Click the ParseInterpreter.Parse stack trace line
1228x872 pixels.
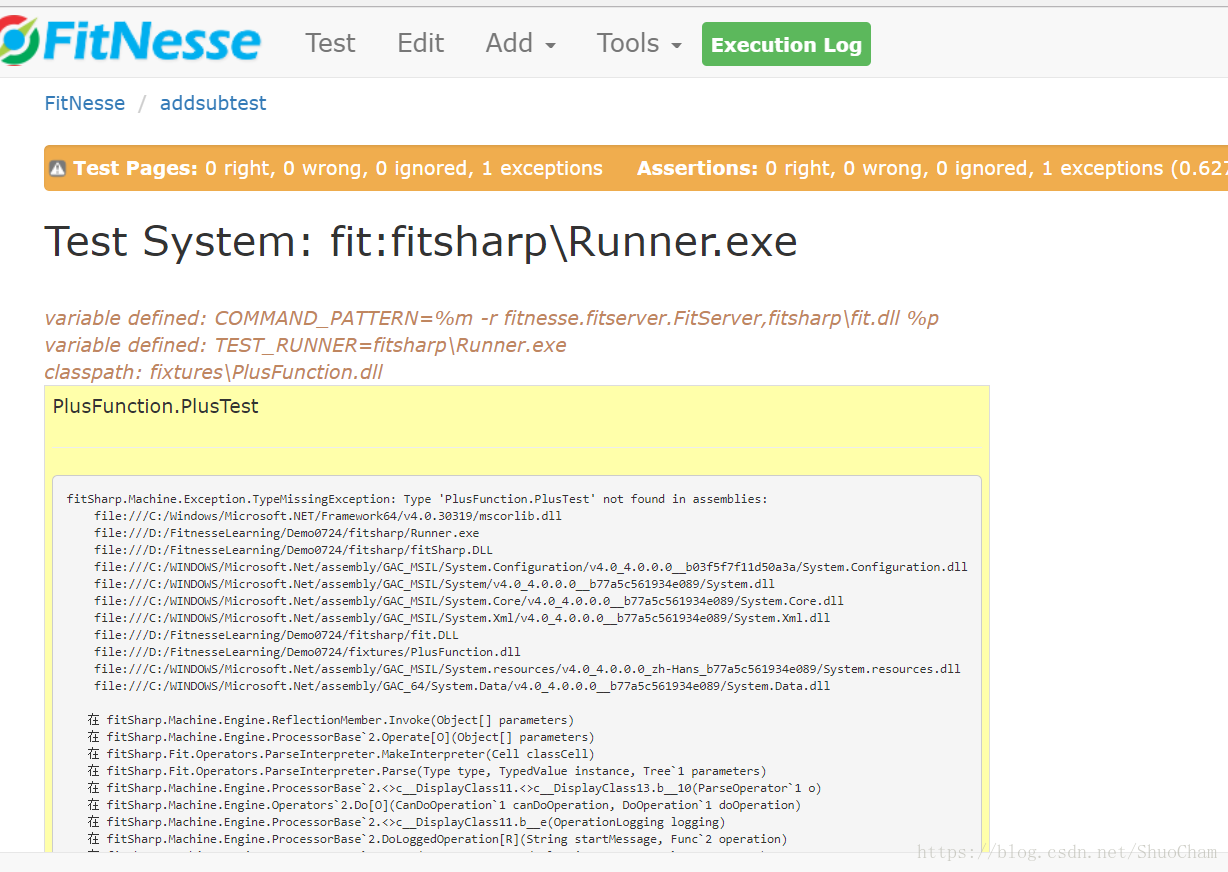pyautogui.click(x=427, y=771)
